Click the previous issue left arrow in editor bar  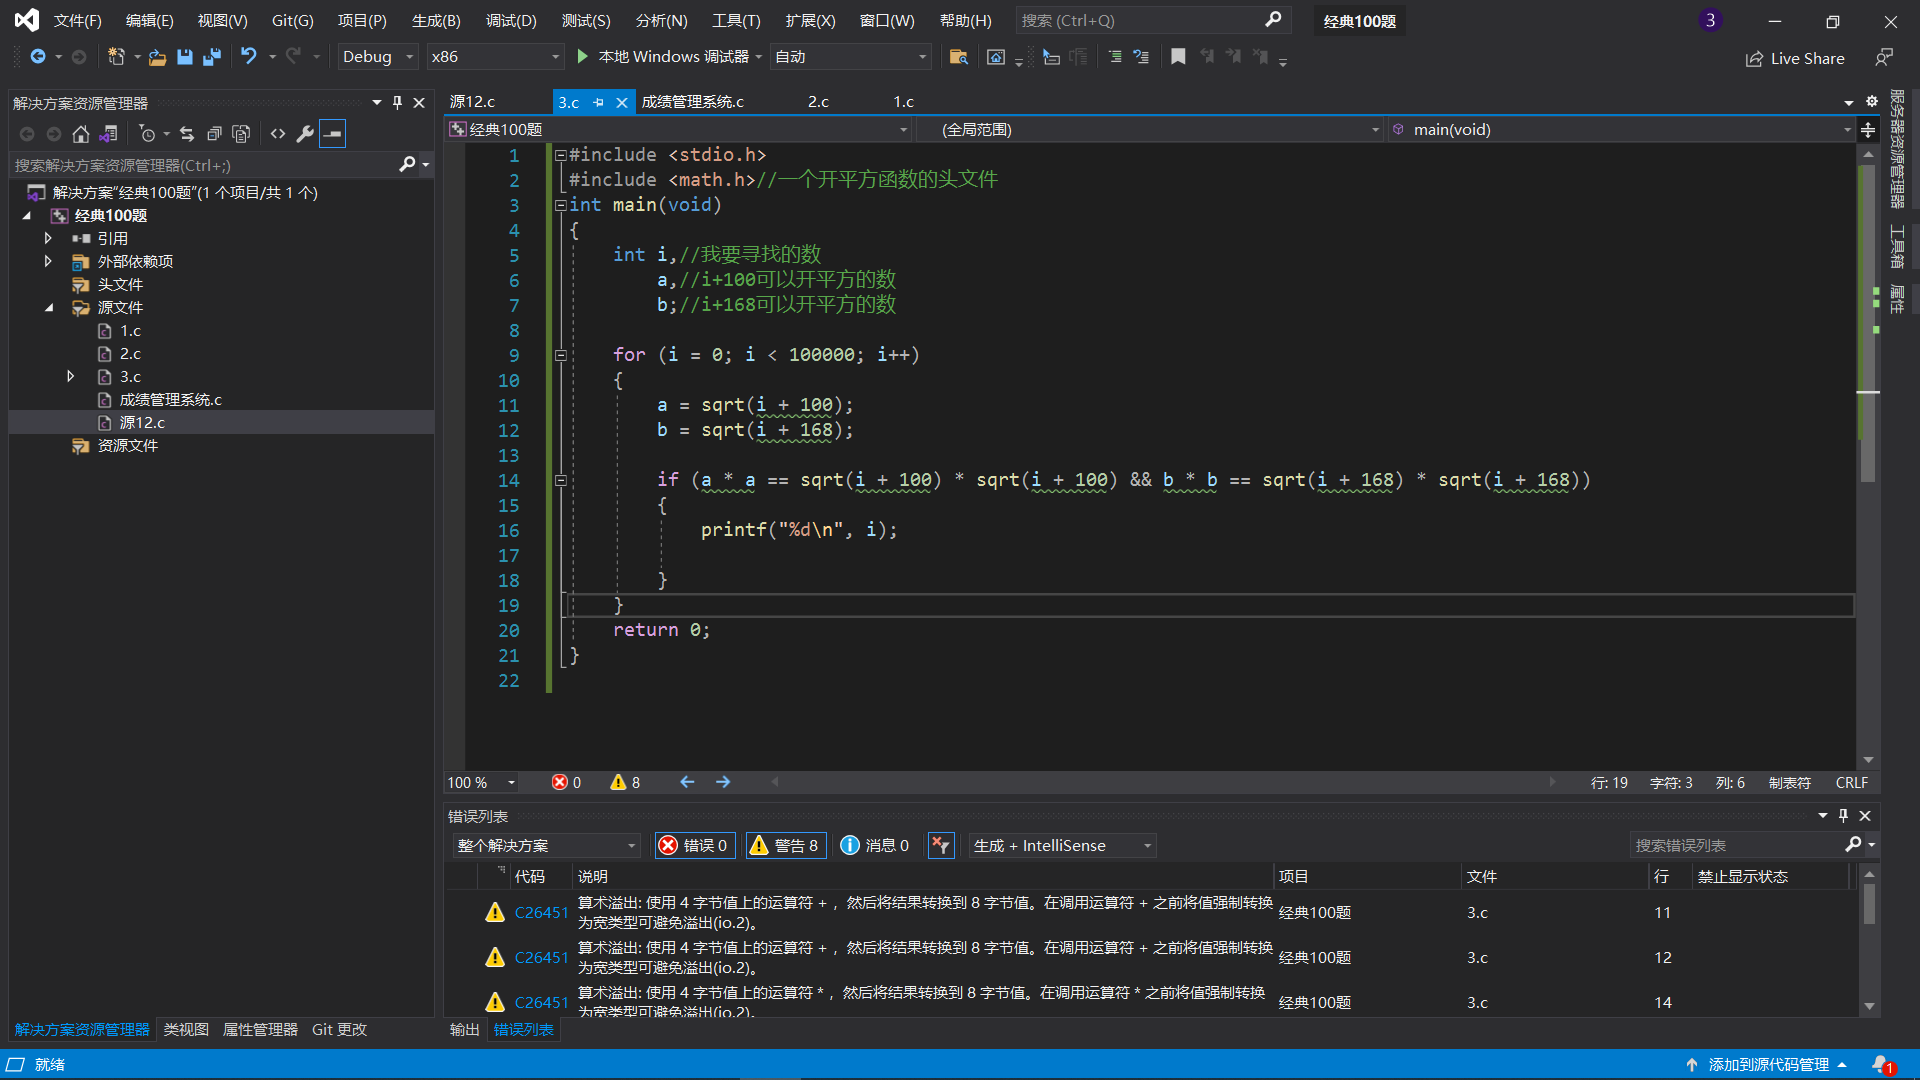687,782
